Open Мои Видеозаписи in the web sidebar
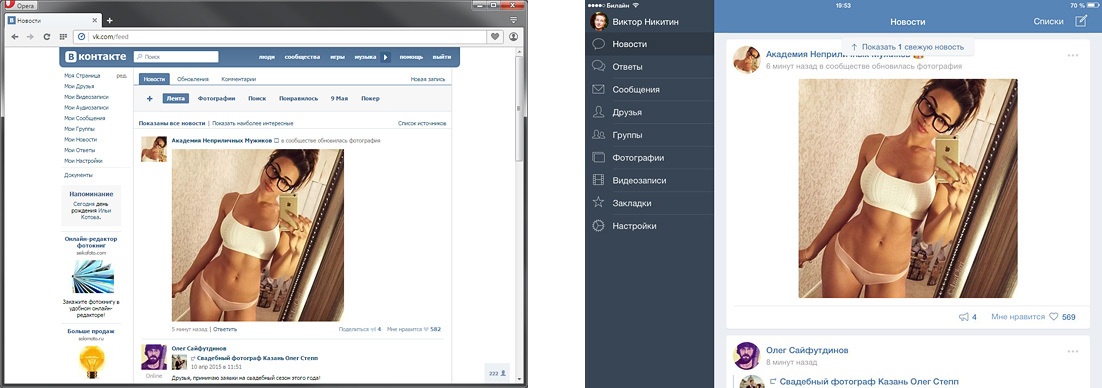Screen dimensions: 1102x388 (x=86, y=97)
